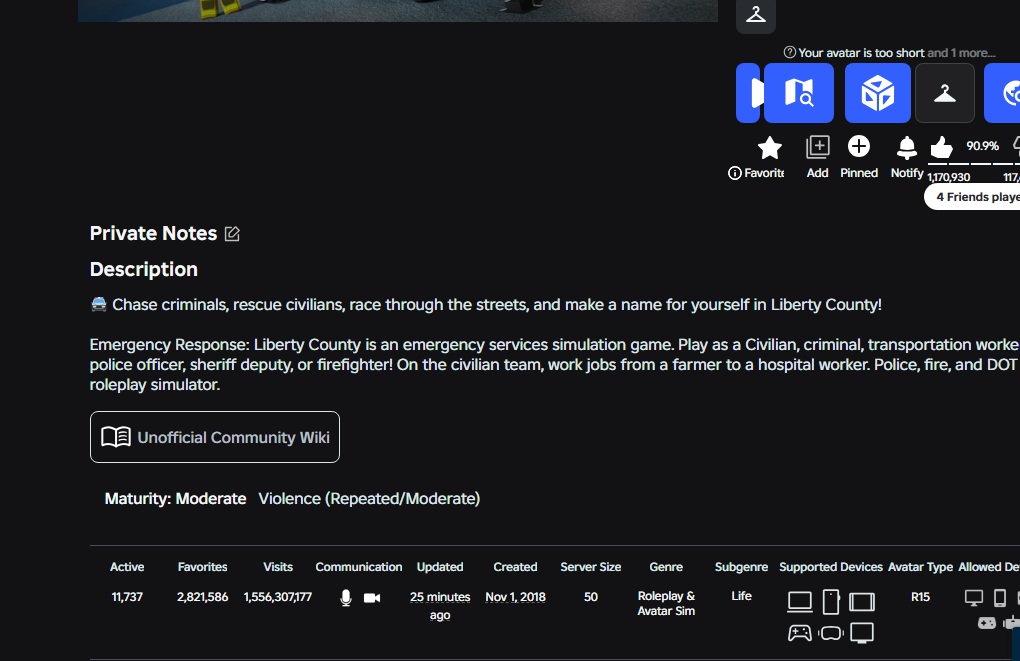Click the Private Notes heading
Screen dimensions: 1020x661
154,234
